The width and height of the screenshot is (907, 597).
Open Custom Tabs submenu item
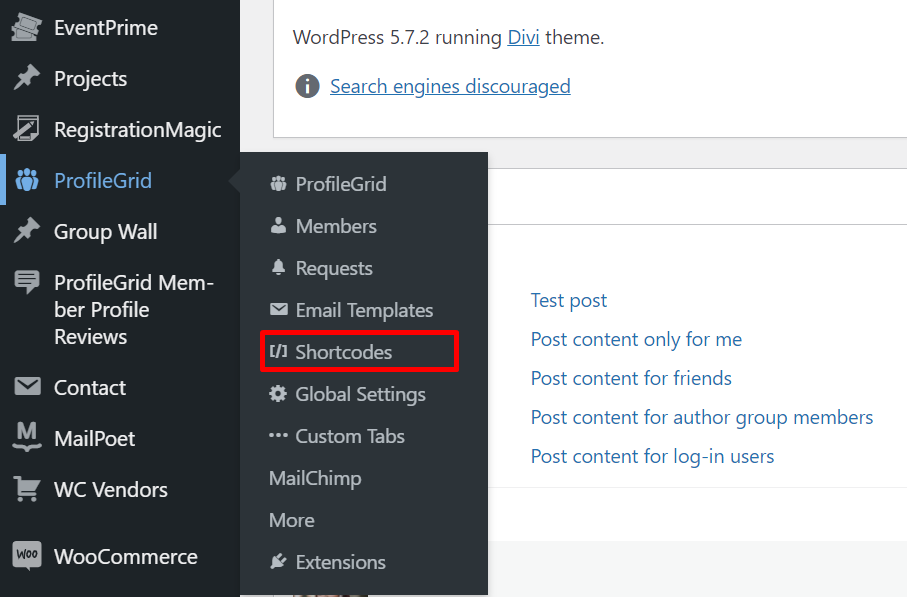pos(350,436)
